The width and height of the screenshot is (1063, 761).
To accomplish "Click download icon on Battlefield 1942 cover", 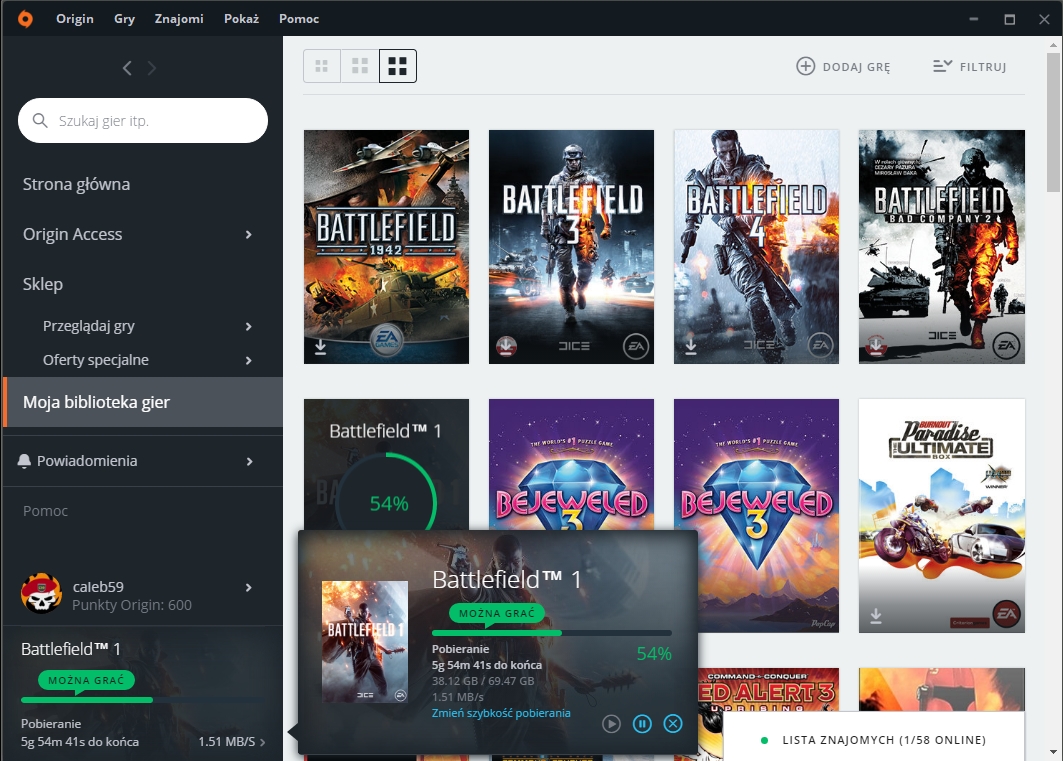I will coord(321,347).
